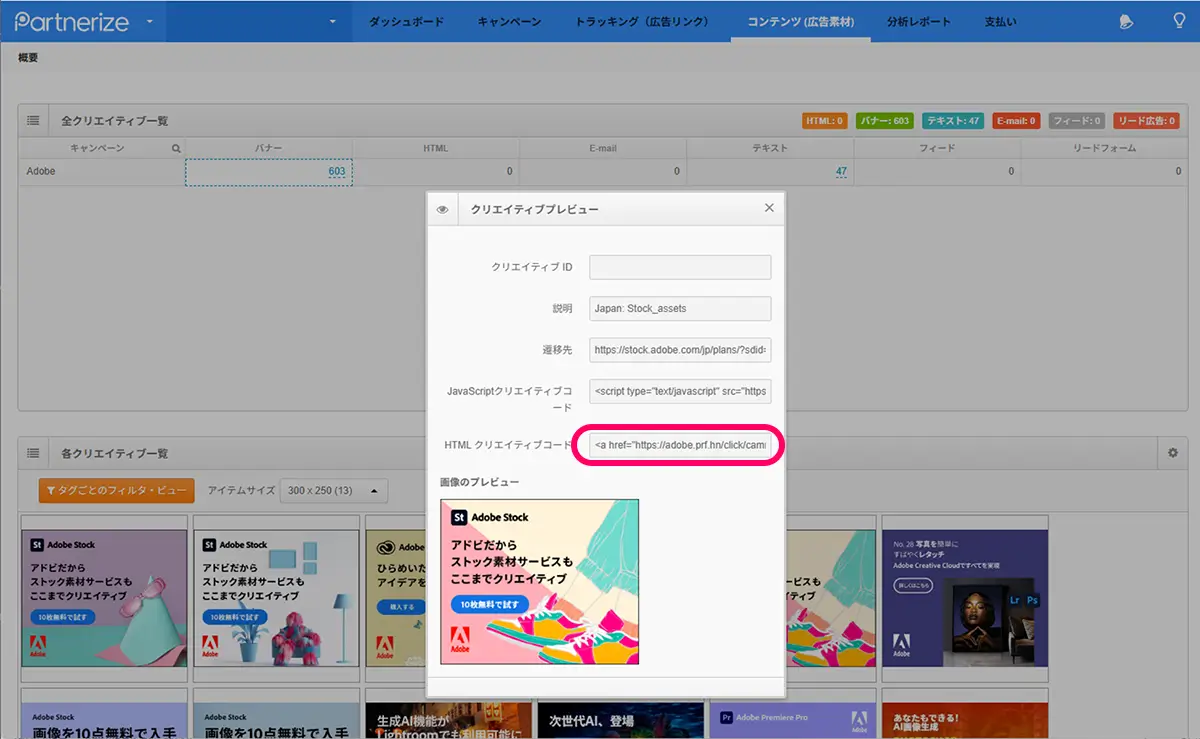Image resolution: width=1200 pixels, height=739 pixels.
Task: Expand the dropdown arrow left of ダッシュボード
Action: coord(331,21)
